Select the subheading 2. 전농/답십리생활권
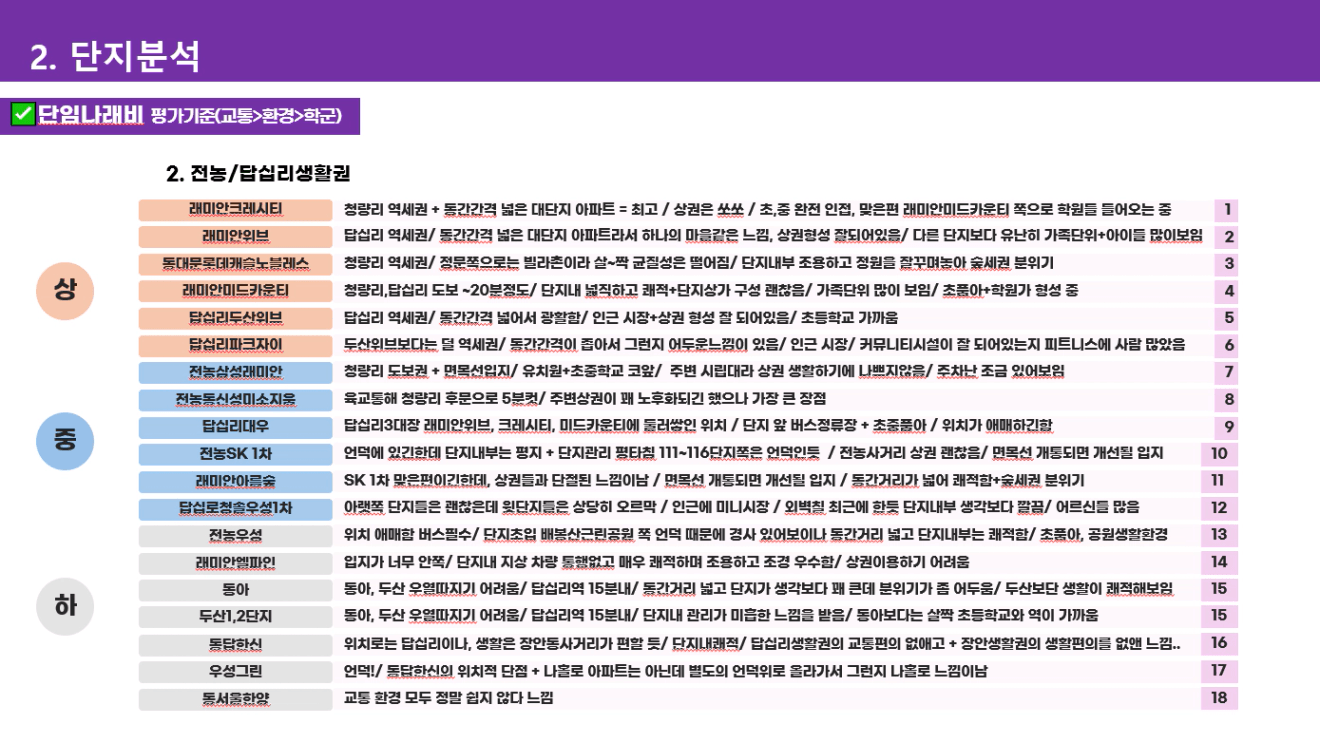This screenshot has width=1320, height=743. coord(258,173)
